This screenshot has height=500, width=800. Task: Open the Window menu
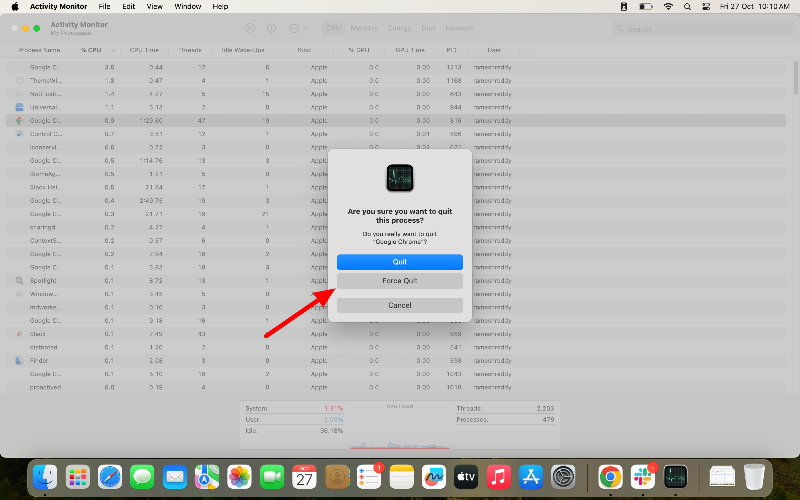pyautogui.click(x=188, y=7)
